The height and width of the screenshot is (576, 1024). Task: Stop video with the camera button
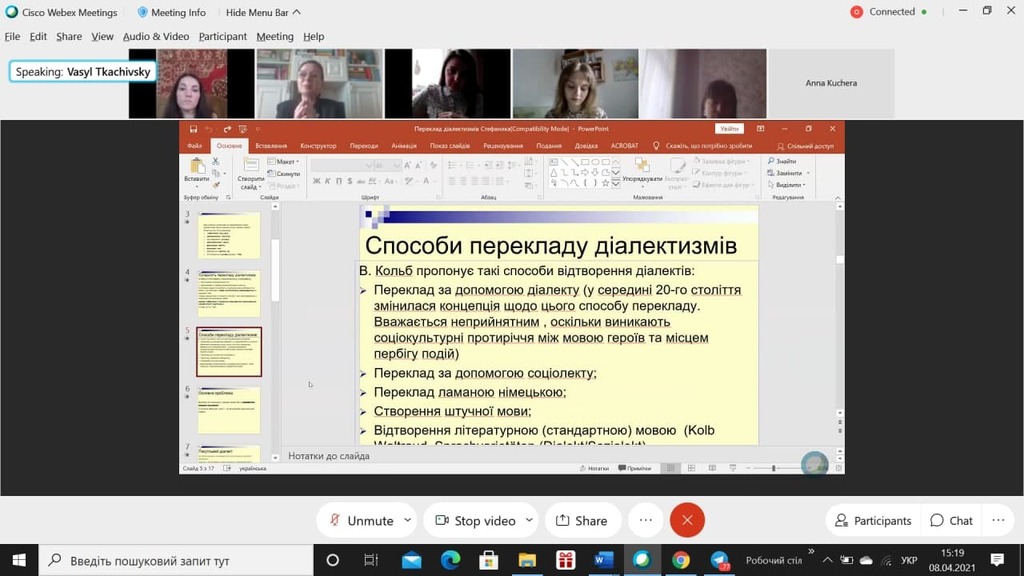475,520
